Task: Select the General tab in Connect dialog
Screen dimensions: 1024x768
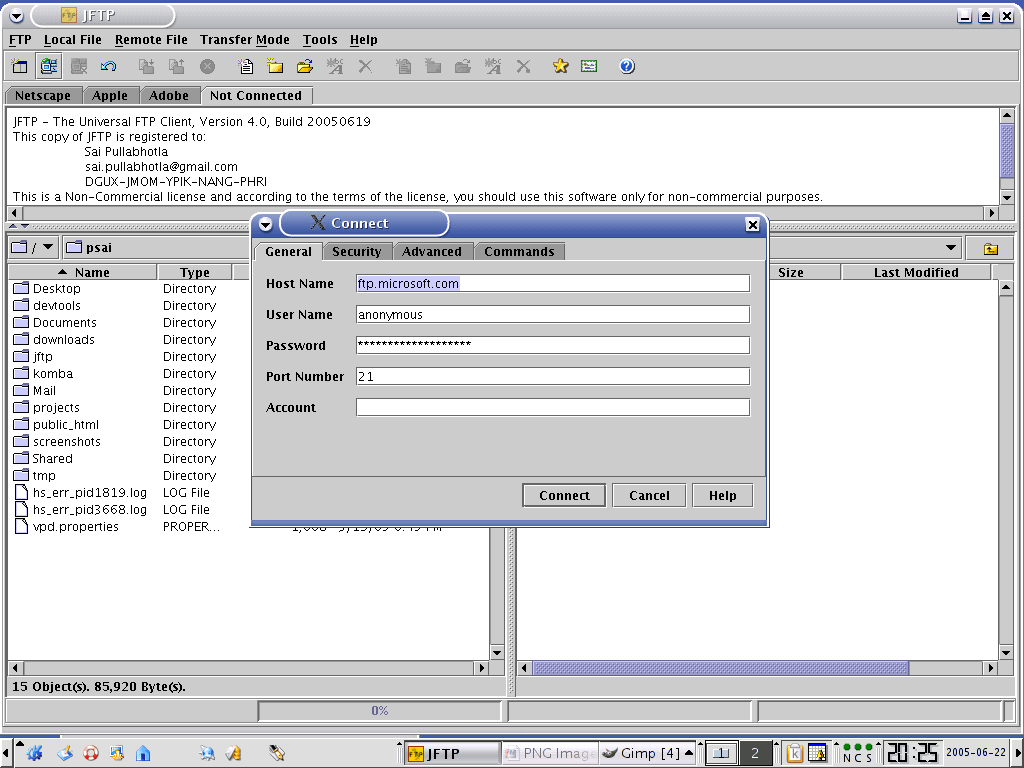Action: [288, 251]
